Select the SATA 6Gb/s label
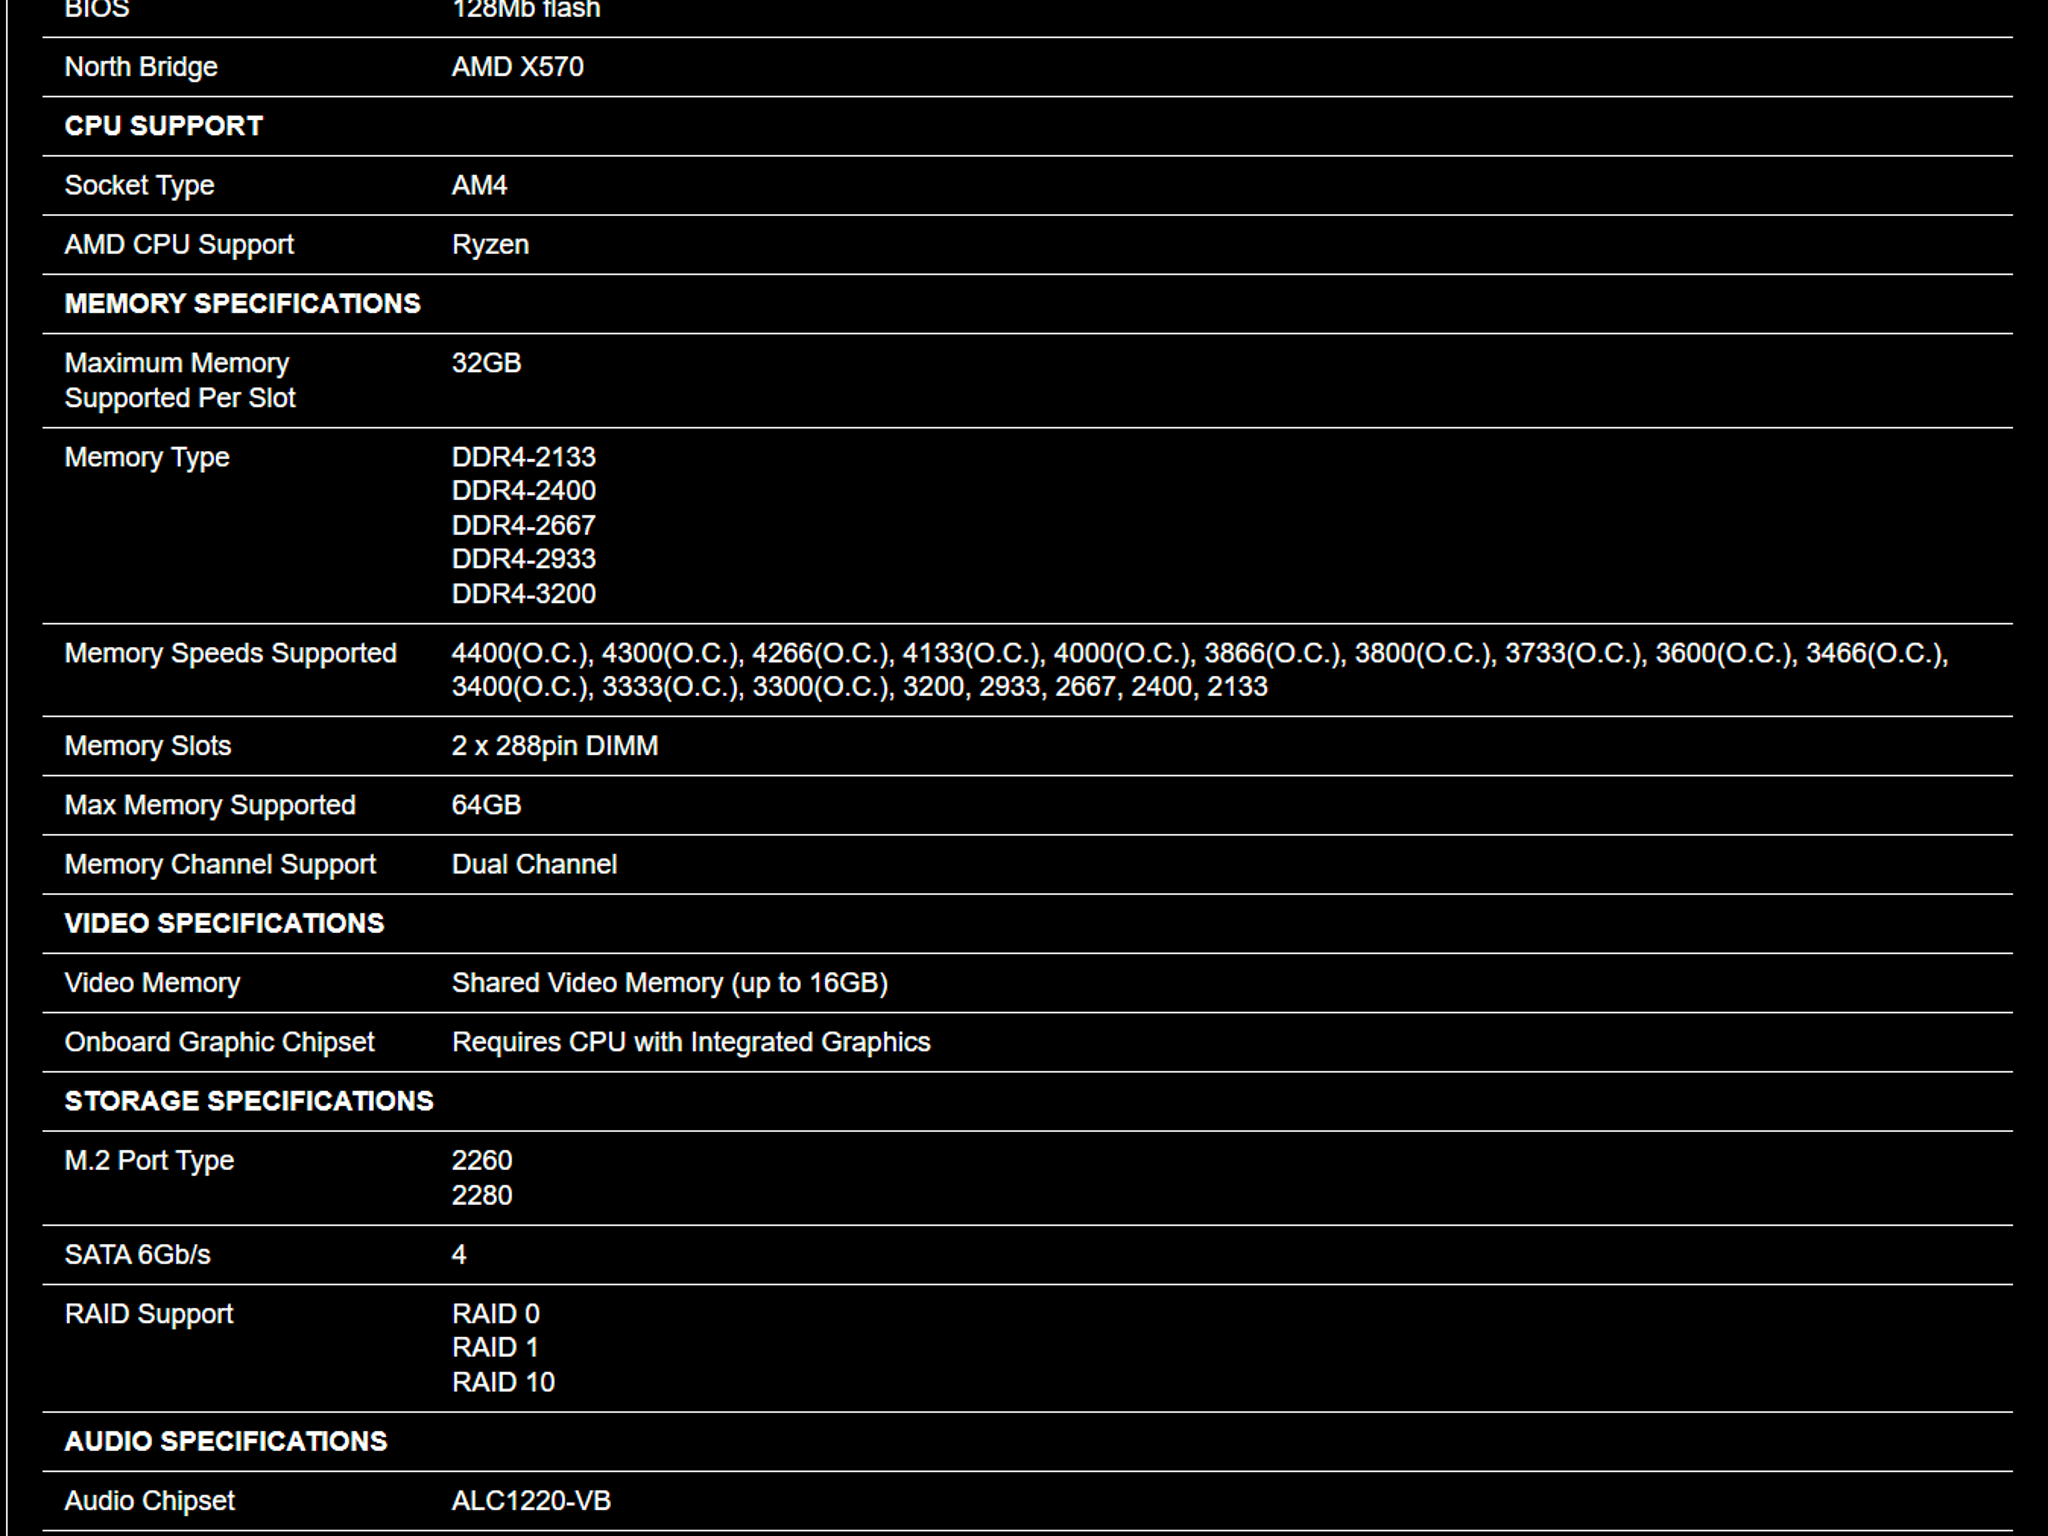Viewport: 2048px width, 1536px height. point(138,1255)
